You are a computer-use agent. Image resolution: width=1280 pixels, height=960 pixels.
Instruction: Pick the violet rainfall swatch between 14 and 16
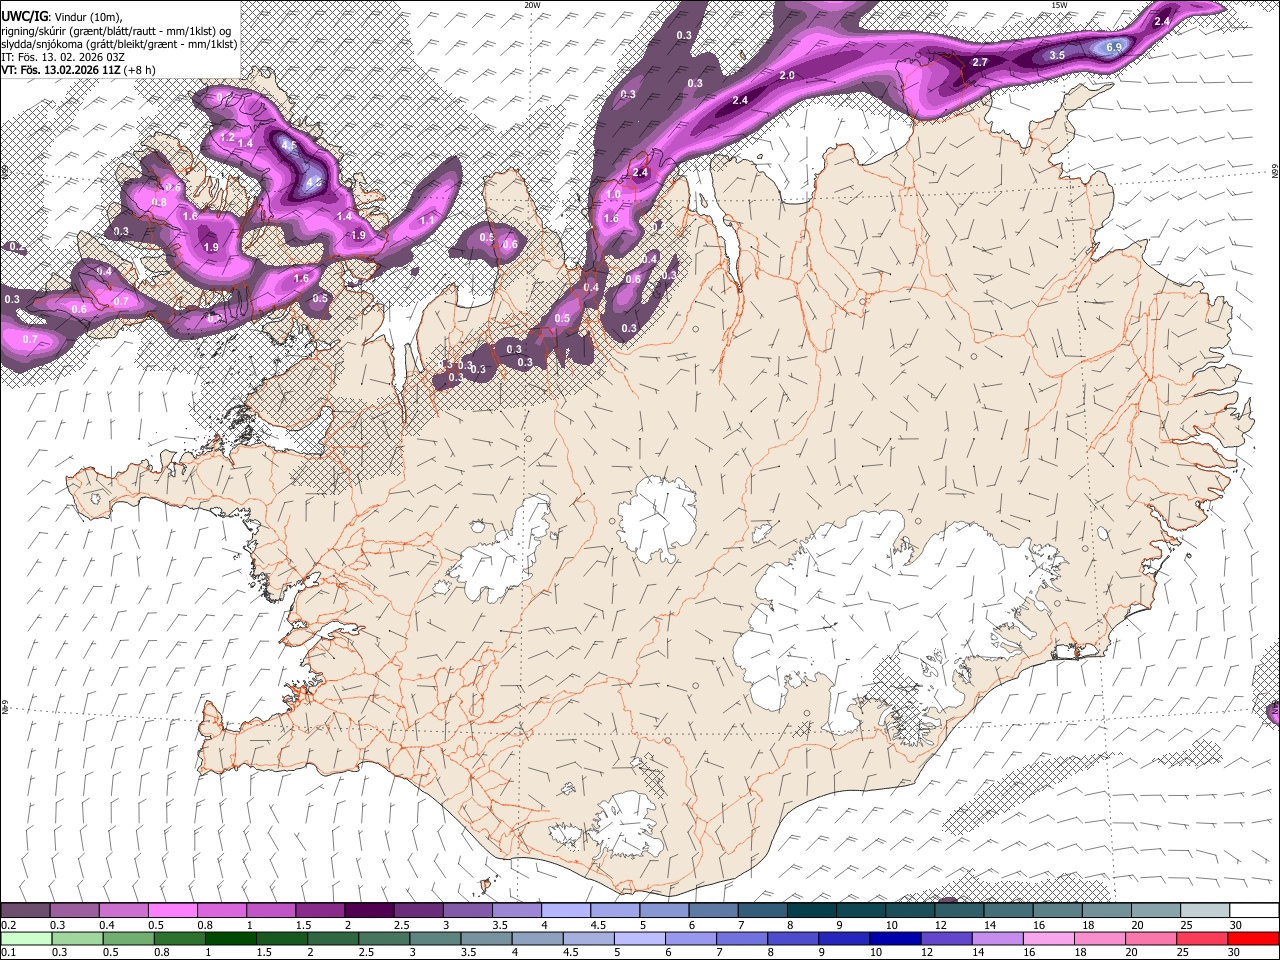(997, 939)
